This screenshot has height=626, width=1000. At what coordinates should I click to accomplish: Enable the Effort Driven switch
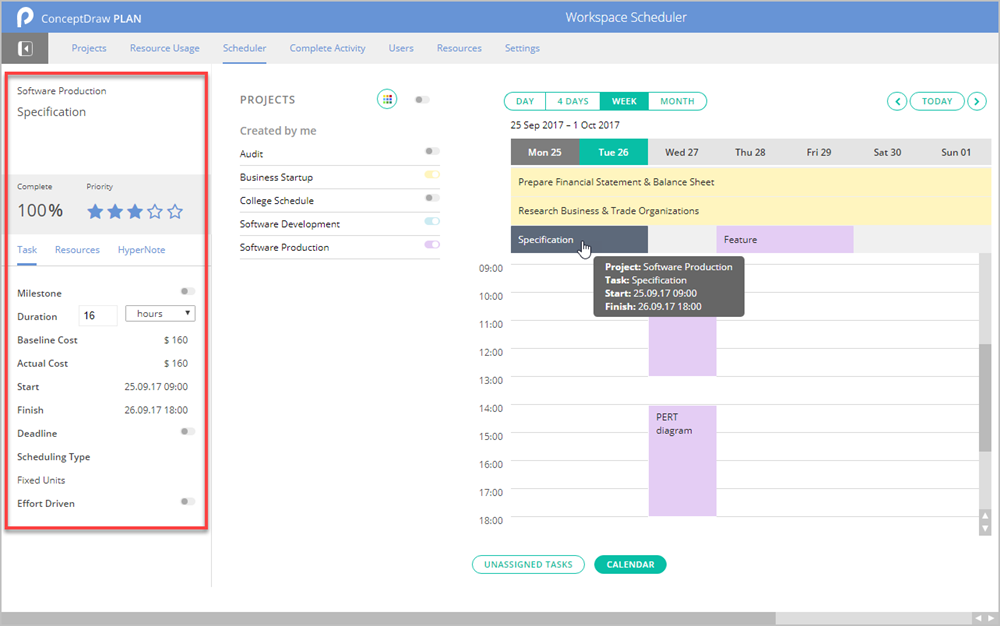click(186, 503)
